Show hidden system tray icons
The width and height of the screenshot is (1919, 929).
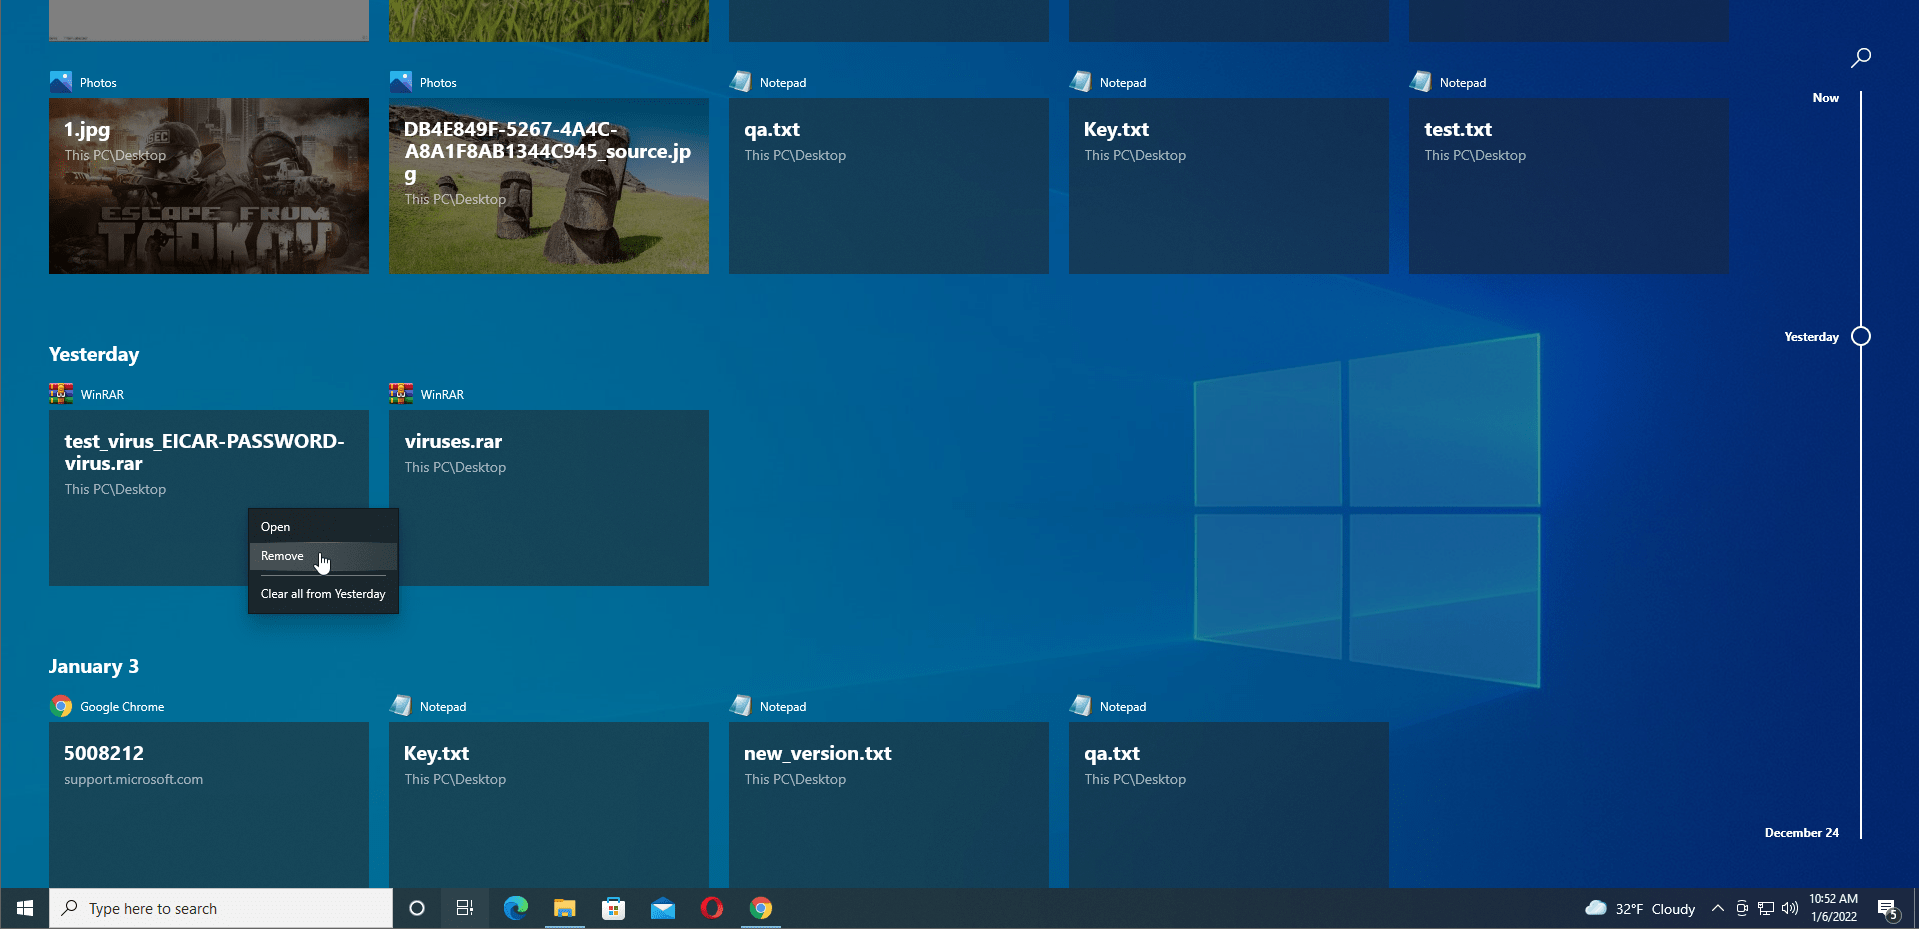pos(1717,908)
